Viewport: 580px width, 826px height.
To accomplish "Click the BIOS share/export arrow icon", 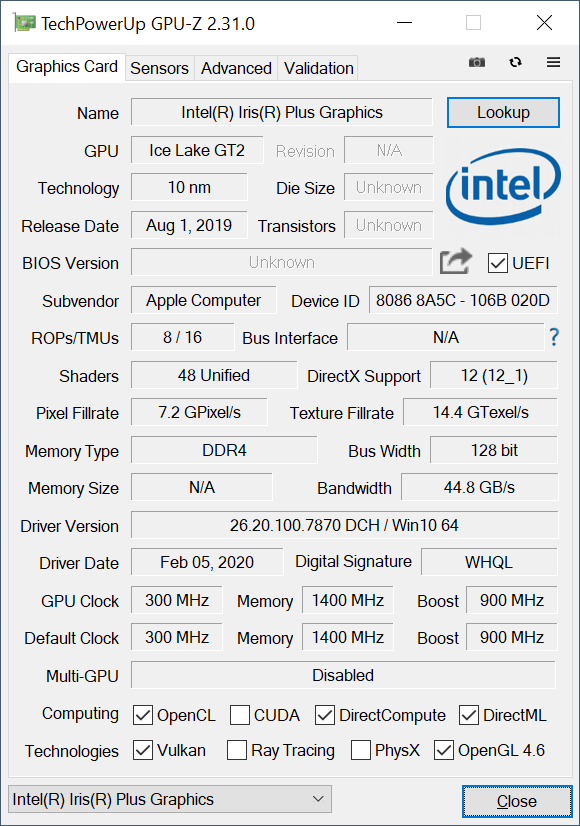I will click(x=456, y=261).
